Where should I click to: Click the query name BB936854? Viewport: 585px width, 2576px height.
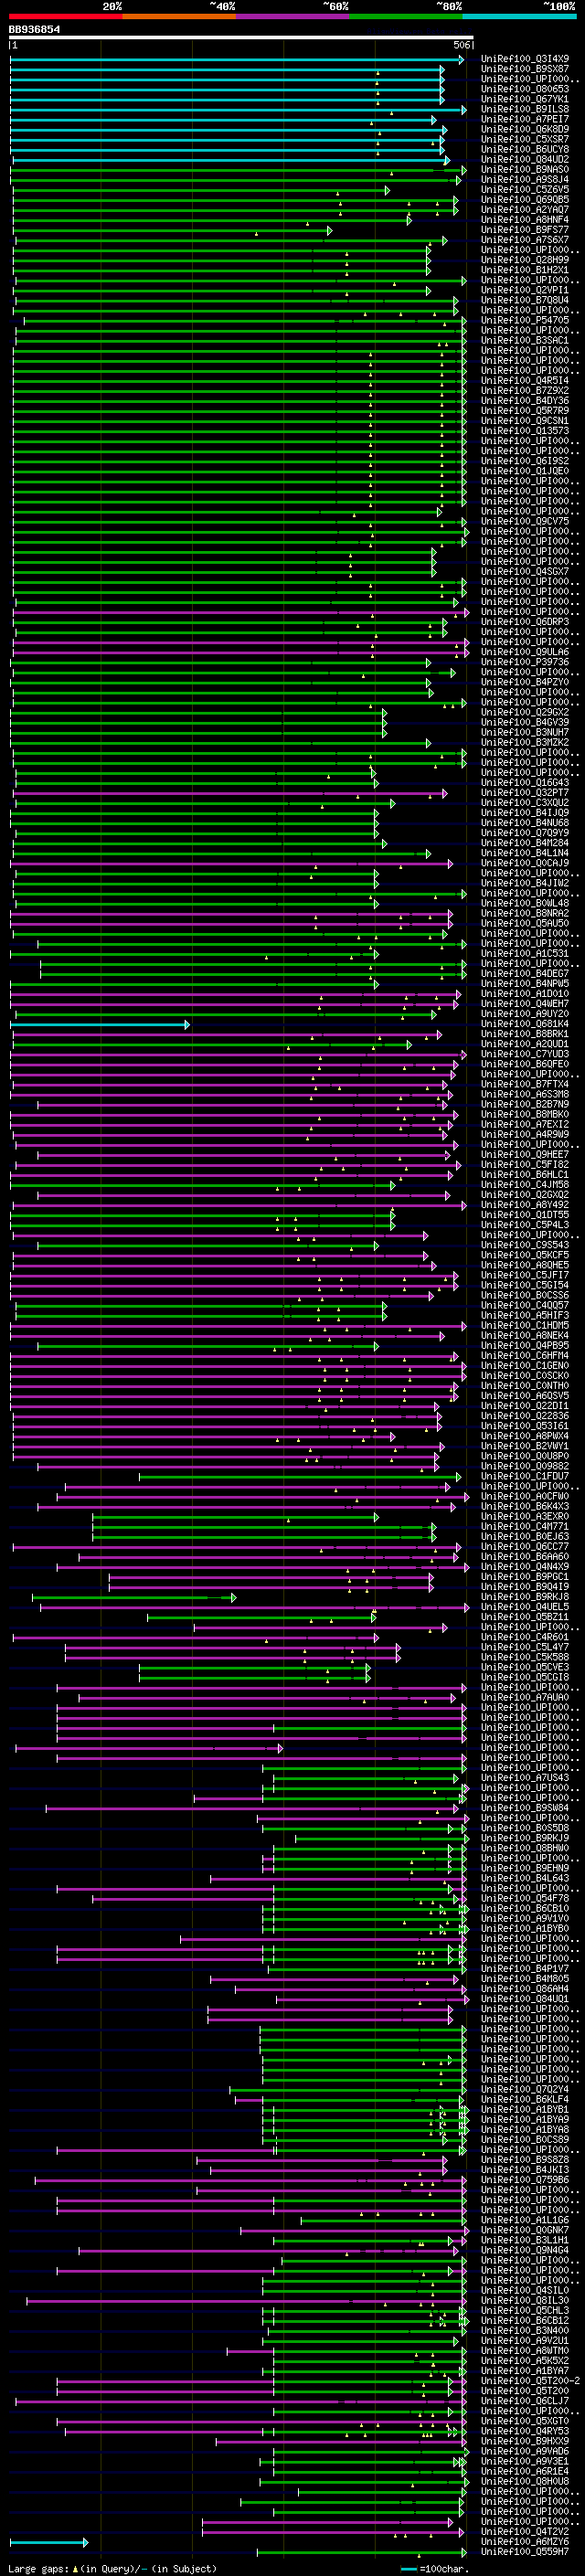pyautogui.click(x=34, y=29)
